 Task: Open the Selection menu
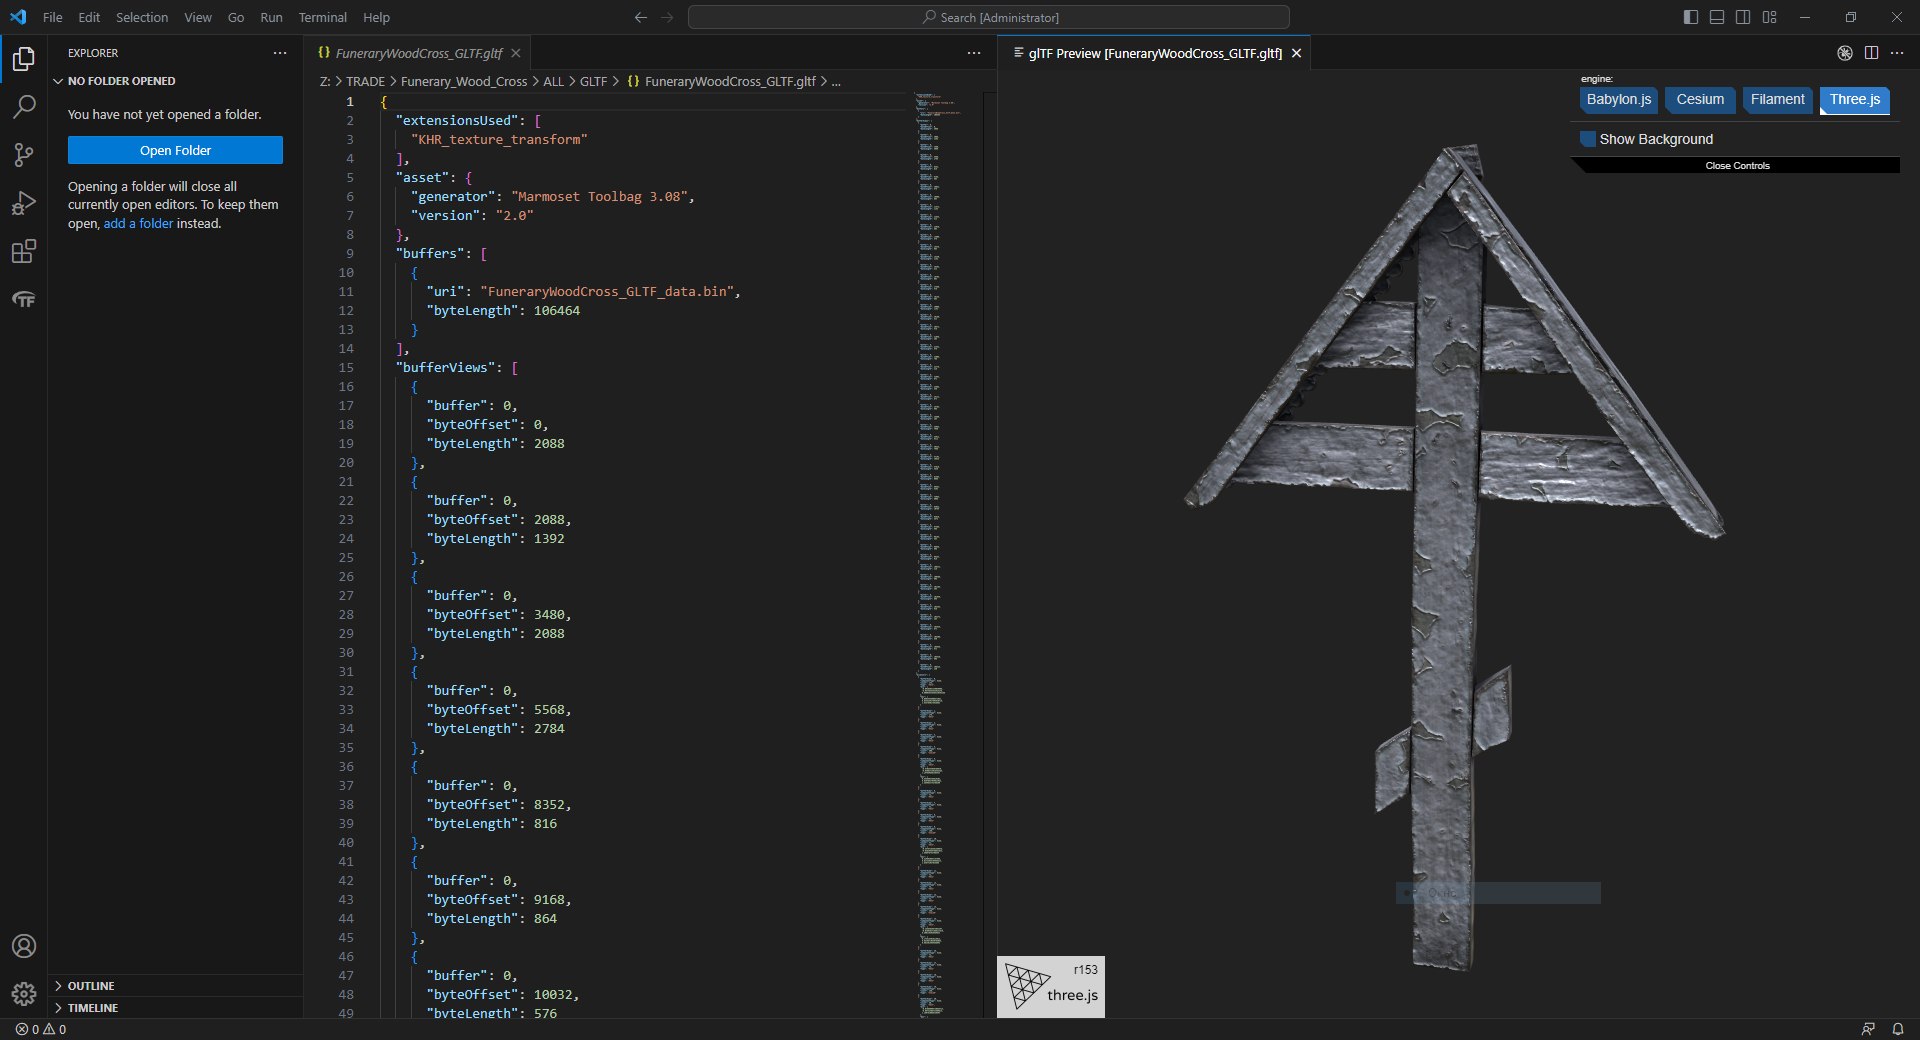142,17
